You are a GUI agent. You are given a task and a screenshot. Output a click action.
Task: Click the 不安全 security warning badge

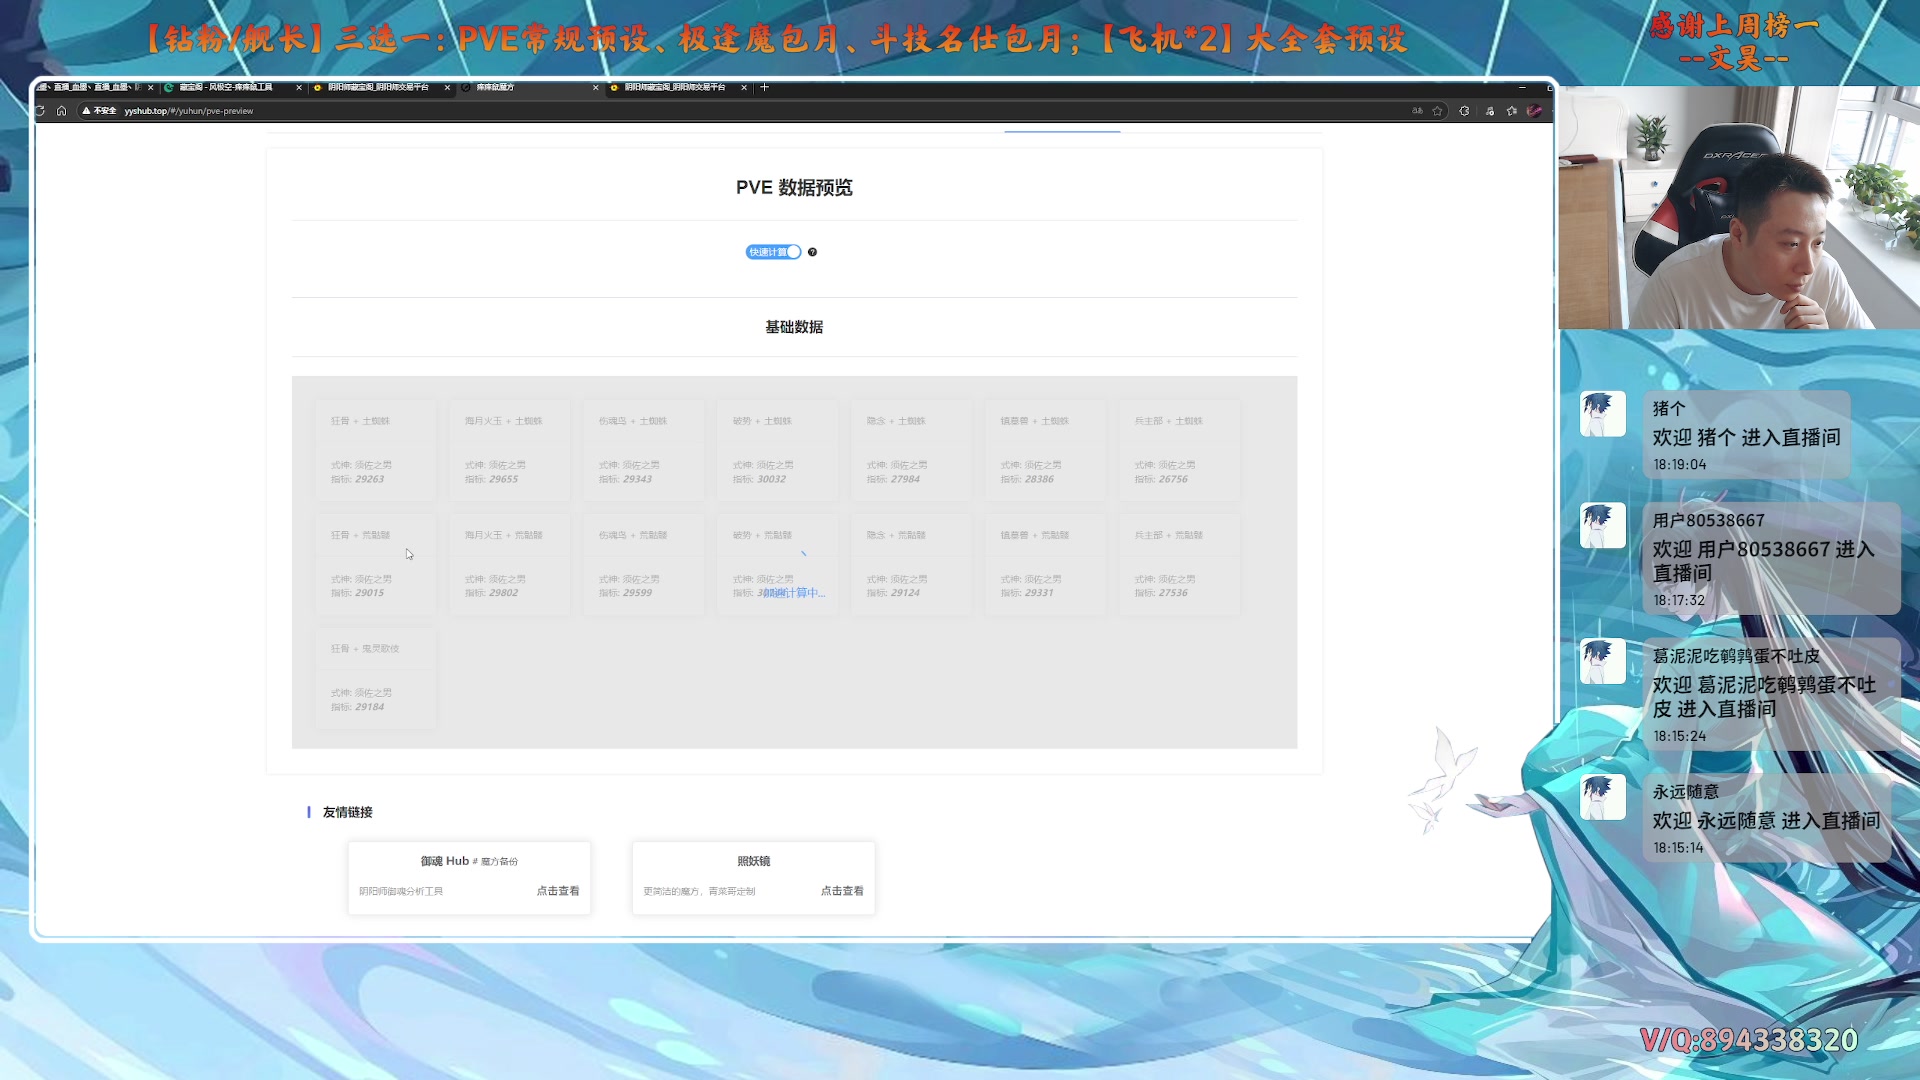tap(99, 111)
